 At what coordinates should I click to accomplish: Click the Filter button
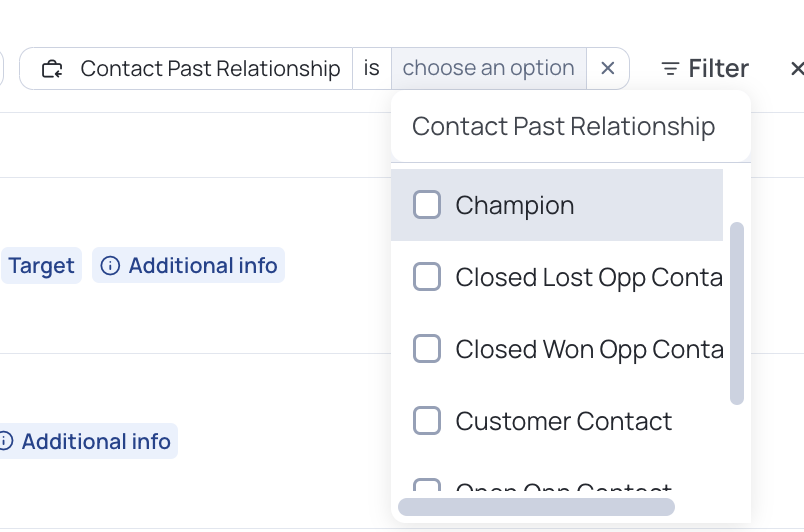(705, 69)
